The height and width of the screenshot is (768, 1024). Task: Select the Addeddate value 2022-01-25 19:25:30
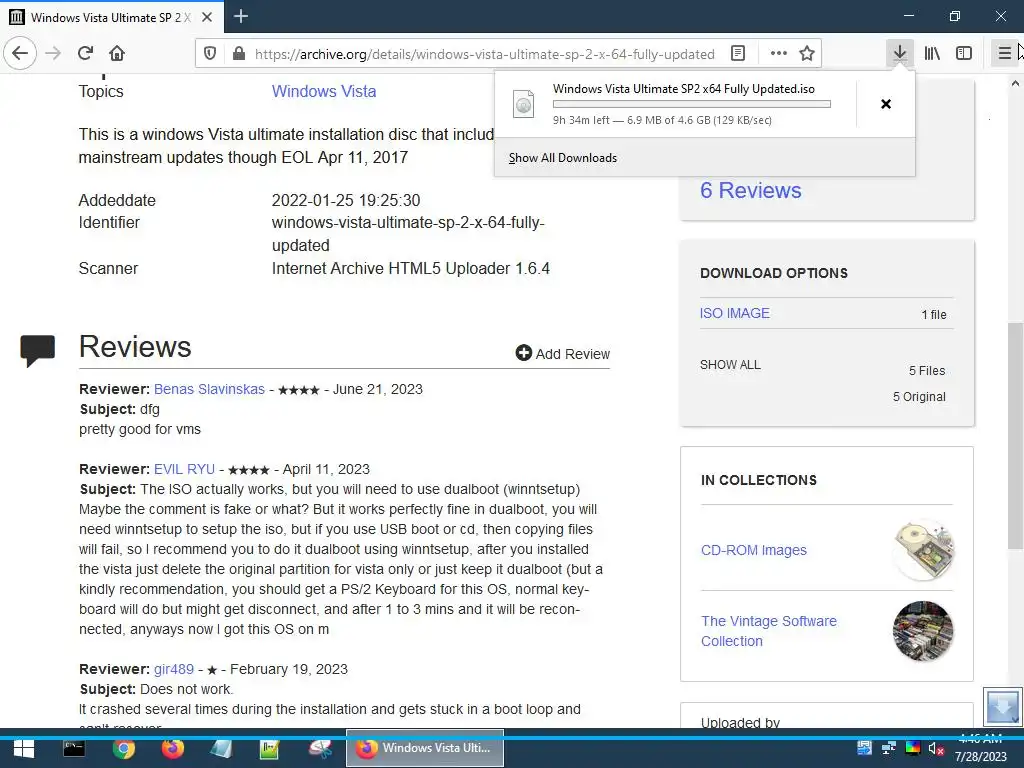point(346,200)
